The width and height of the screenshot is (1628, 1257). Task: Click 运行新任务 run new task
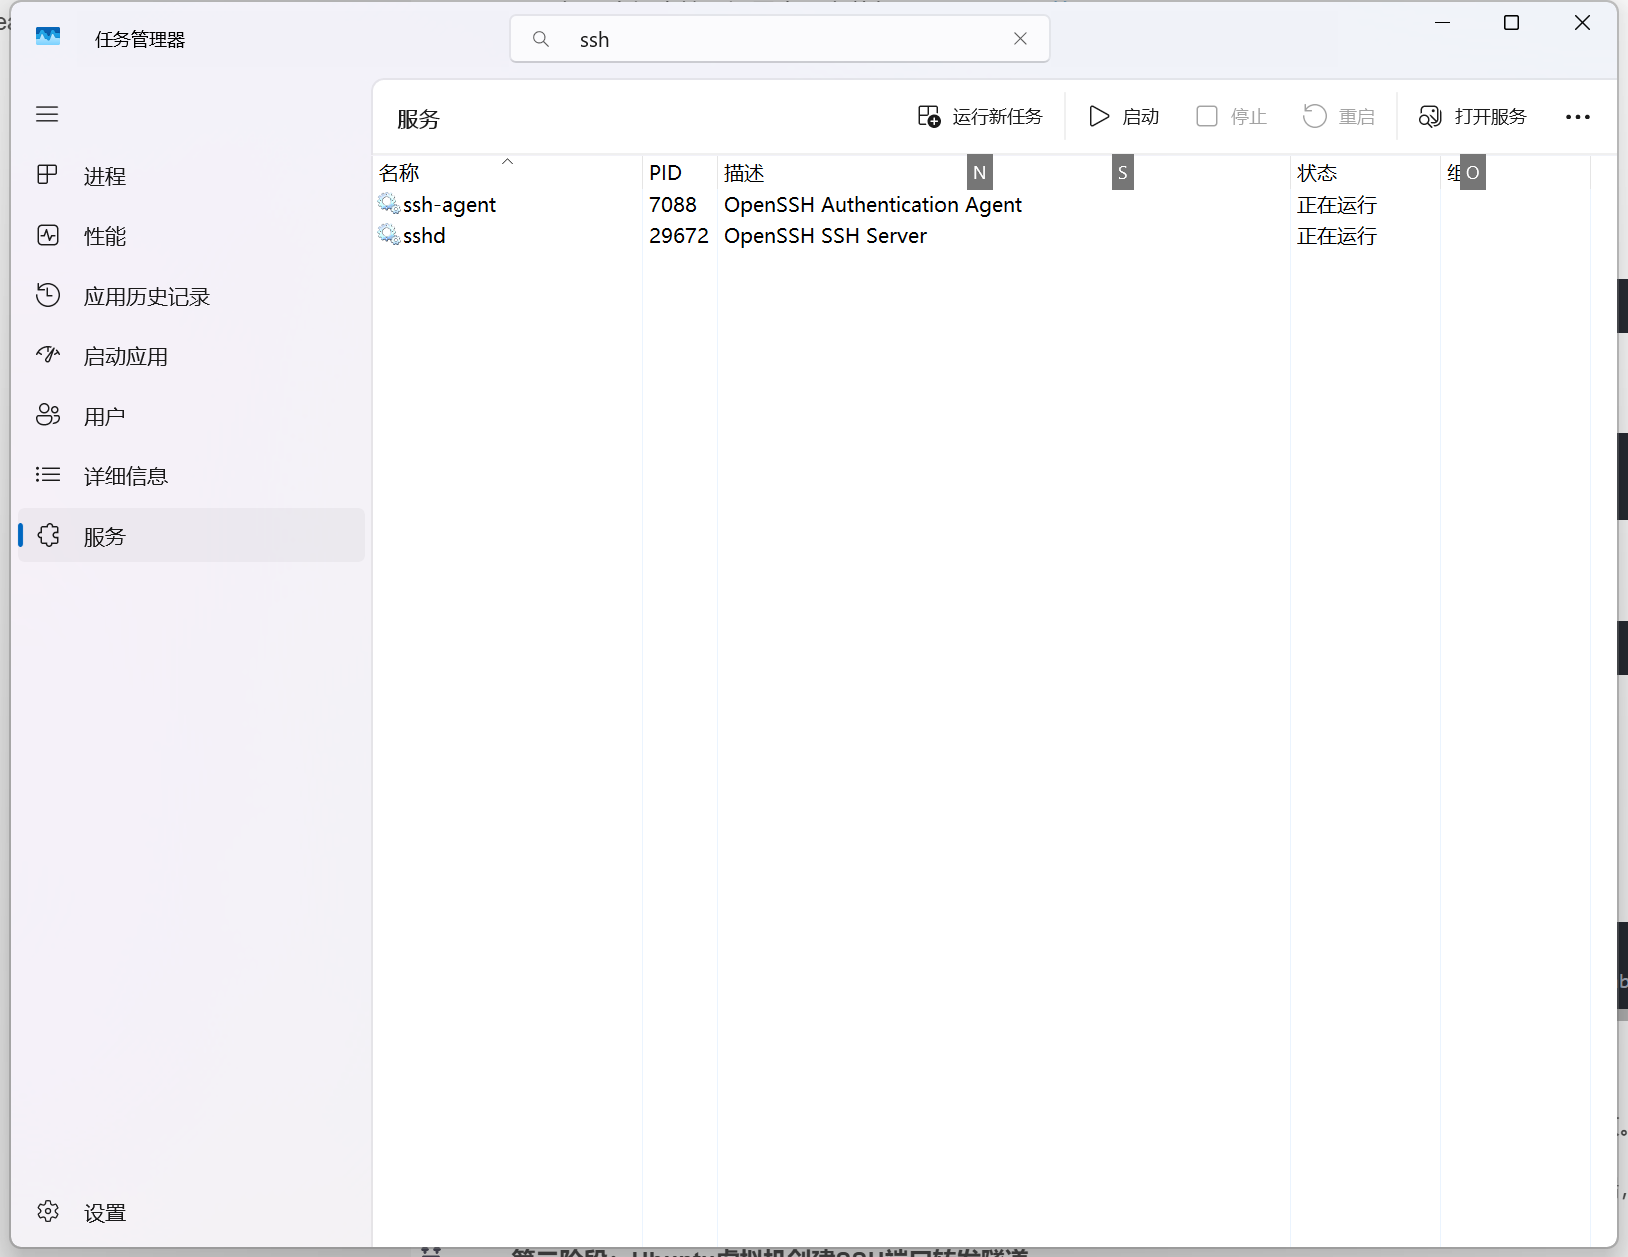[x=980, y=117]
